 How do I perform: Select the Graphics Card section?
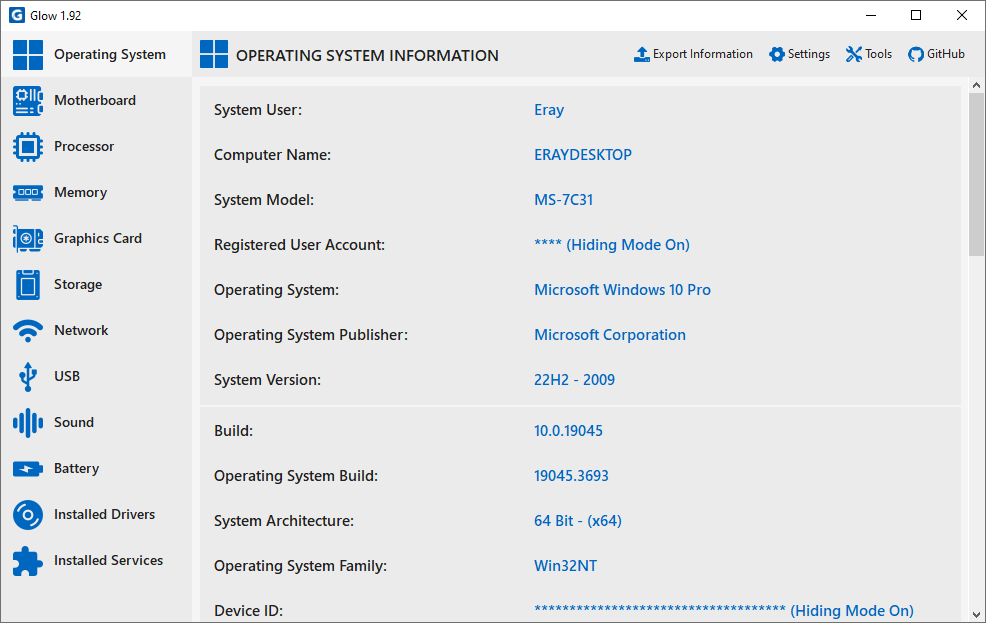(x=96, y=238)
